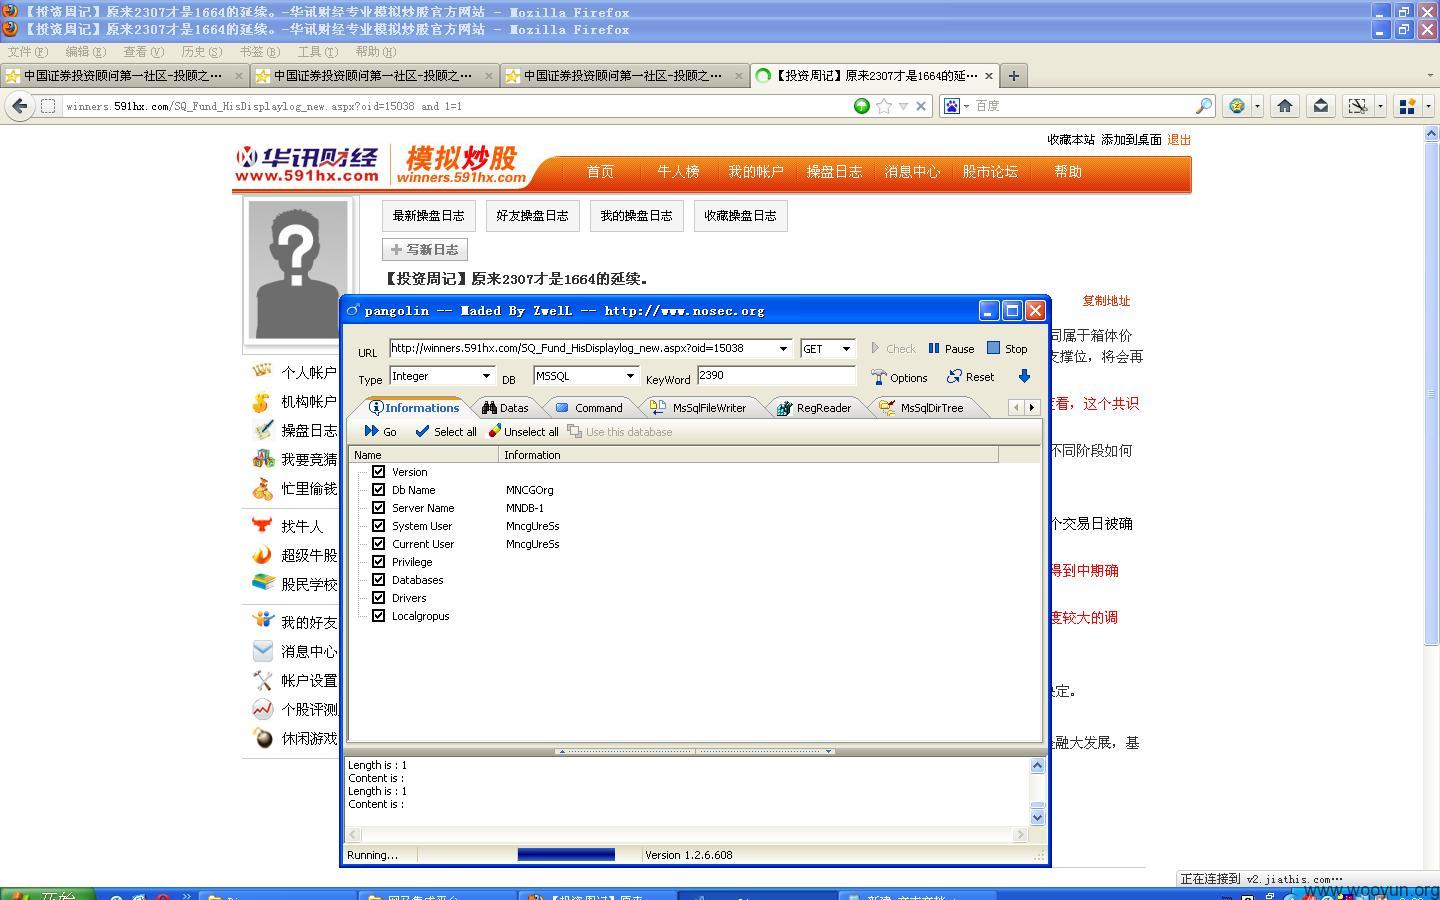Uncheck the Current User checkbox
The image size is (1440, 900).
[x=378, y=543]
